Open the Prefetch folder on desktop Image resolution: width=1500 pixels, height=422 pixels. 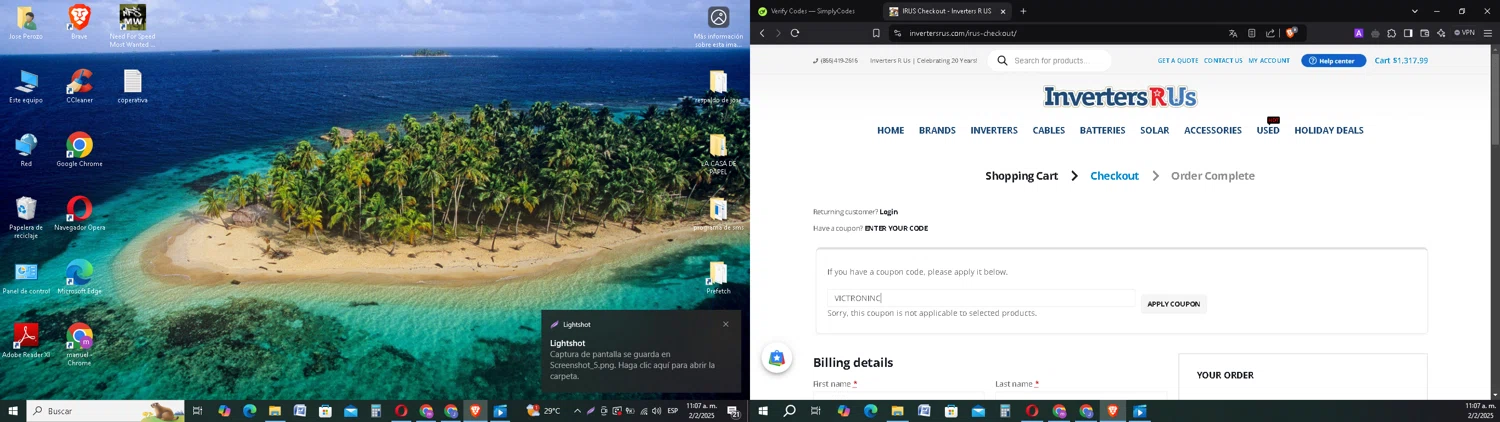tap(718, 278)
